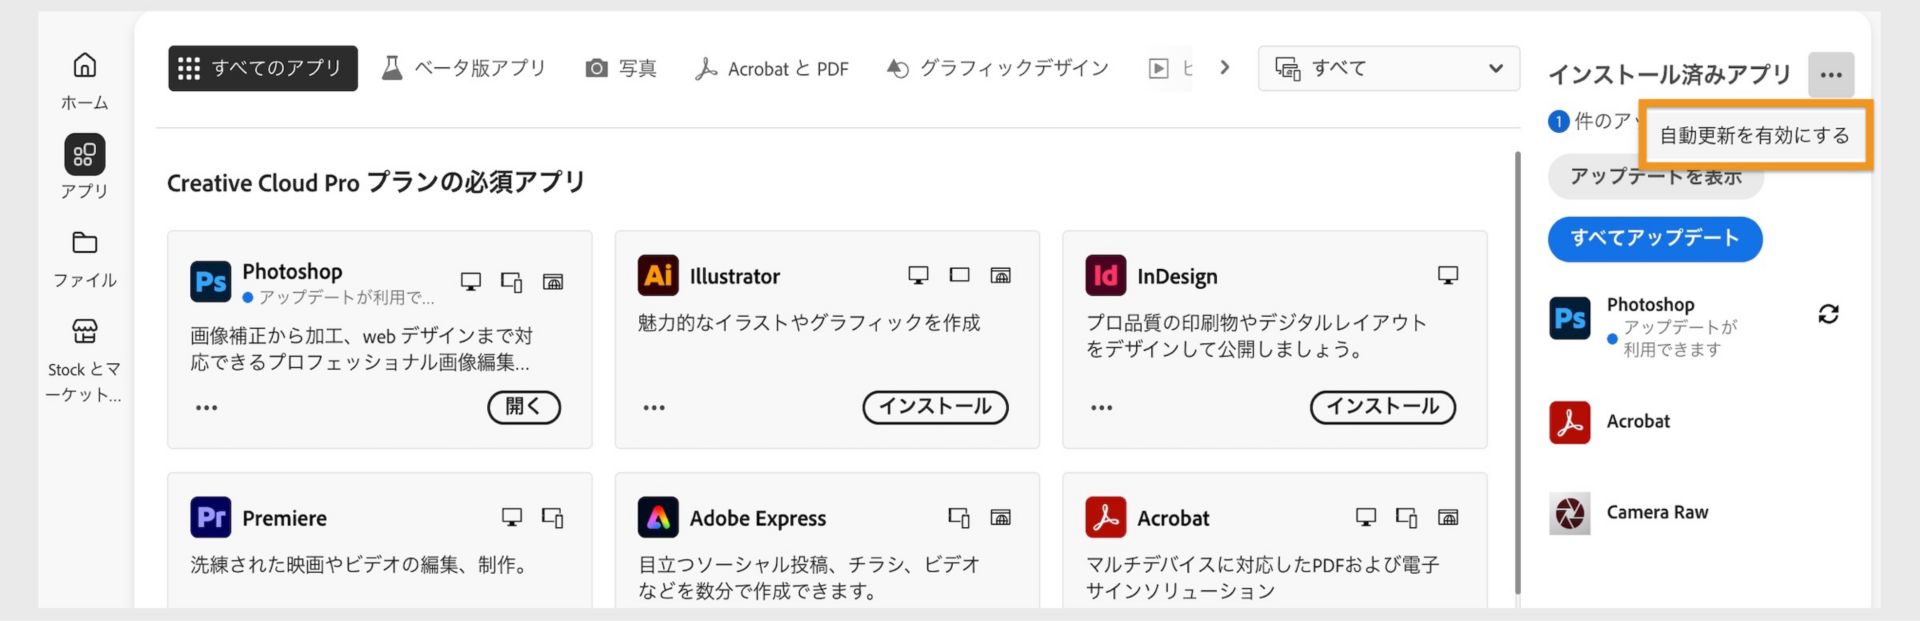
Task: Click Adobe Express card mobile devices icon
Action: tap(959, 517)
